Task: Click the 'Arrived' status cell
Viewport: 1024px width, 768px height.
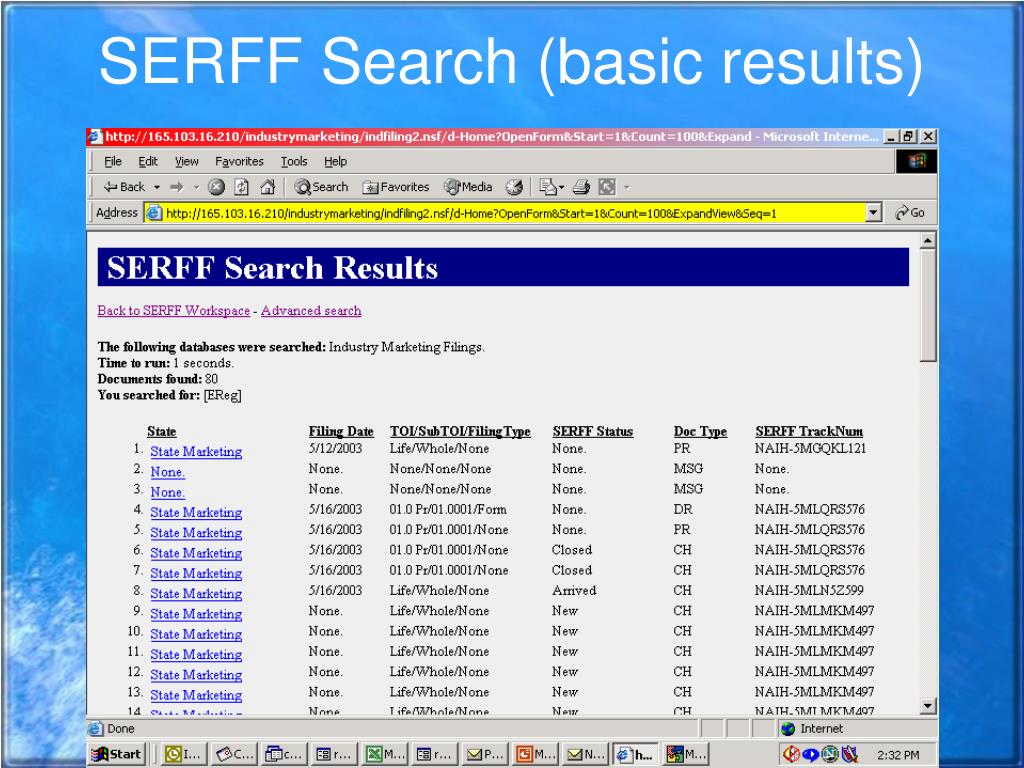Action: (x=574, y=590)
